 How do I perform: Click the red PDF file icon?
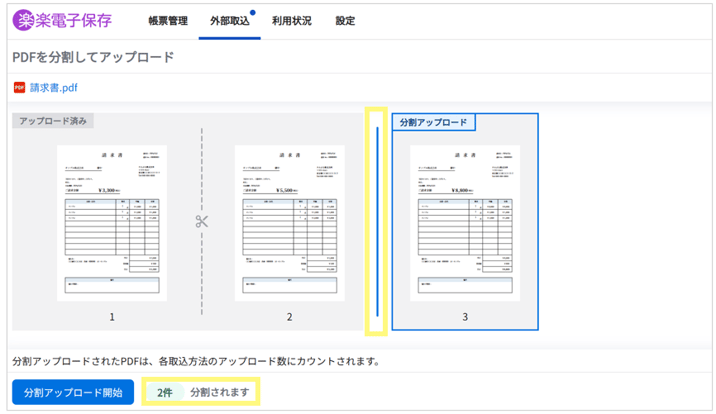coord(19,88)
